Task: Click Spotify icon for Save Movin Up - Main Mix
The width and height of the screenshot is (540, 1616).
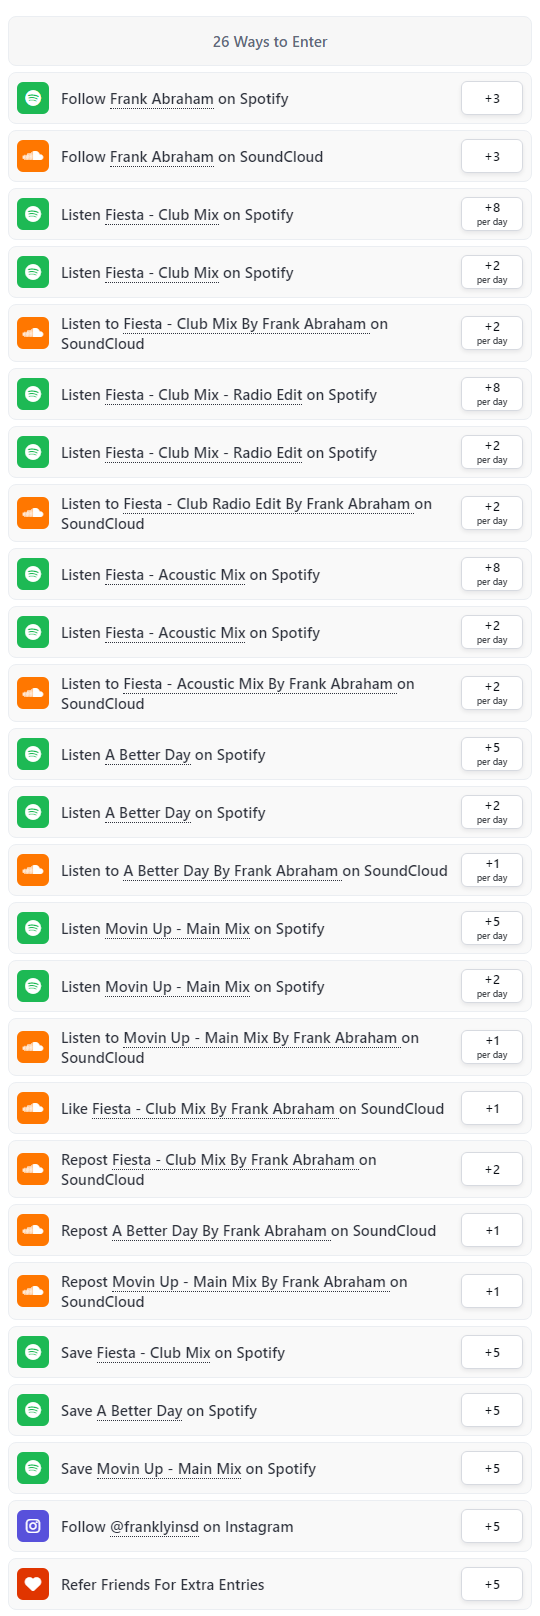Action: click(33, 1468)
